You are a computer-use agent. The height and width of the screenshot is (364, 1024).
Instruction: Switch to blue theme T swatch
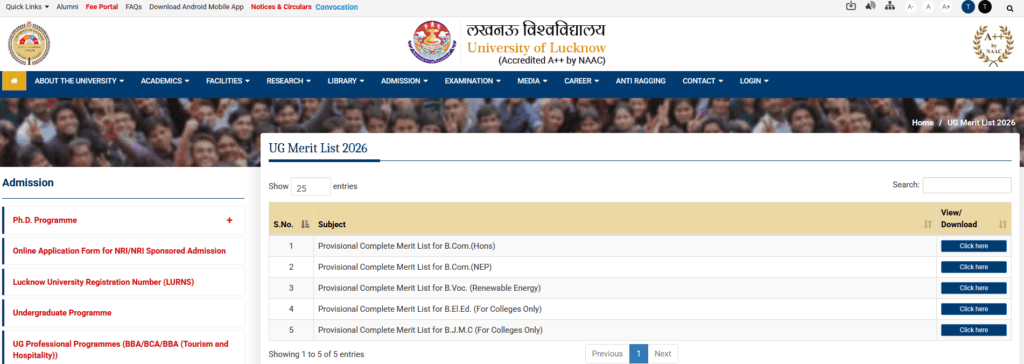coord(968,7)
